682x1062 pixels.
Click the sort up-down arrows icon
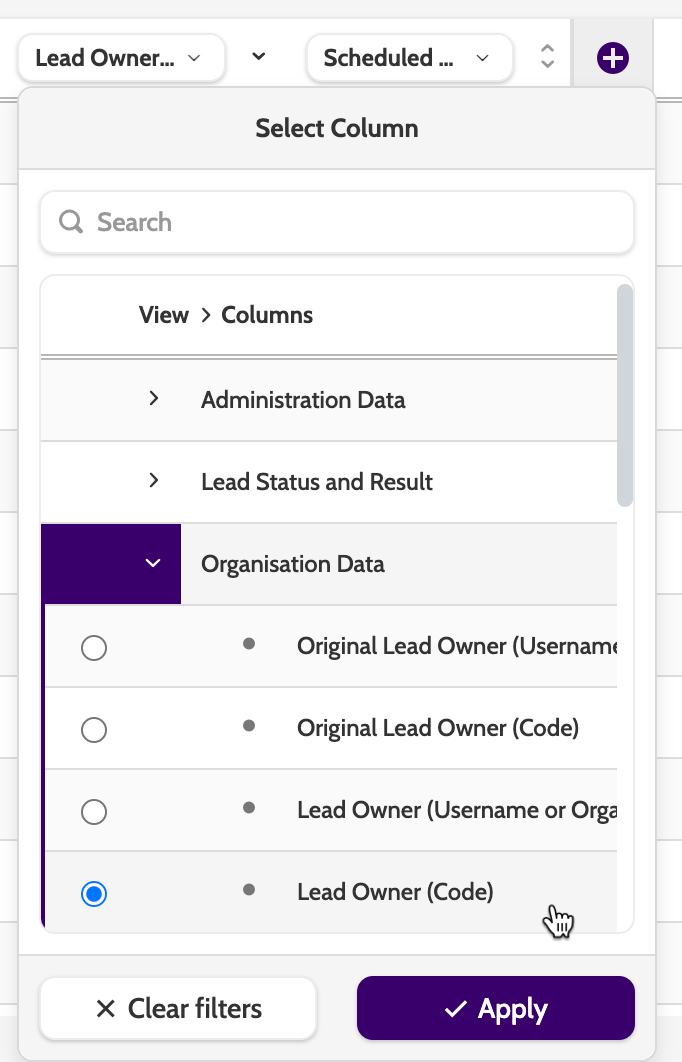point(547,57)
